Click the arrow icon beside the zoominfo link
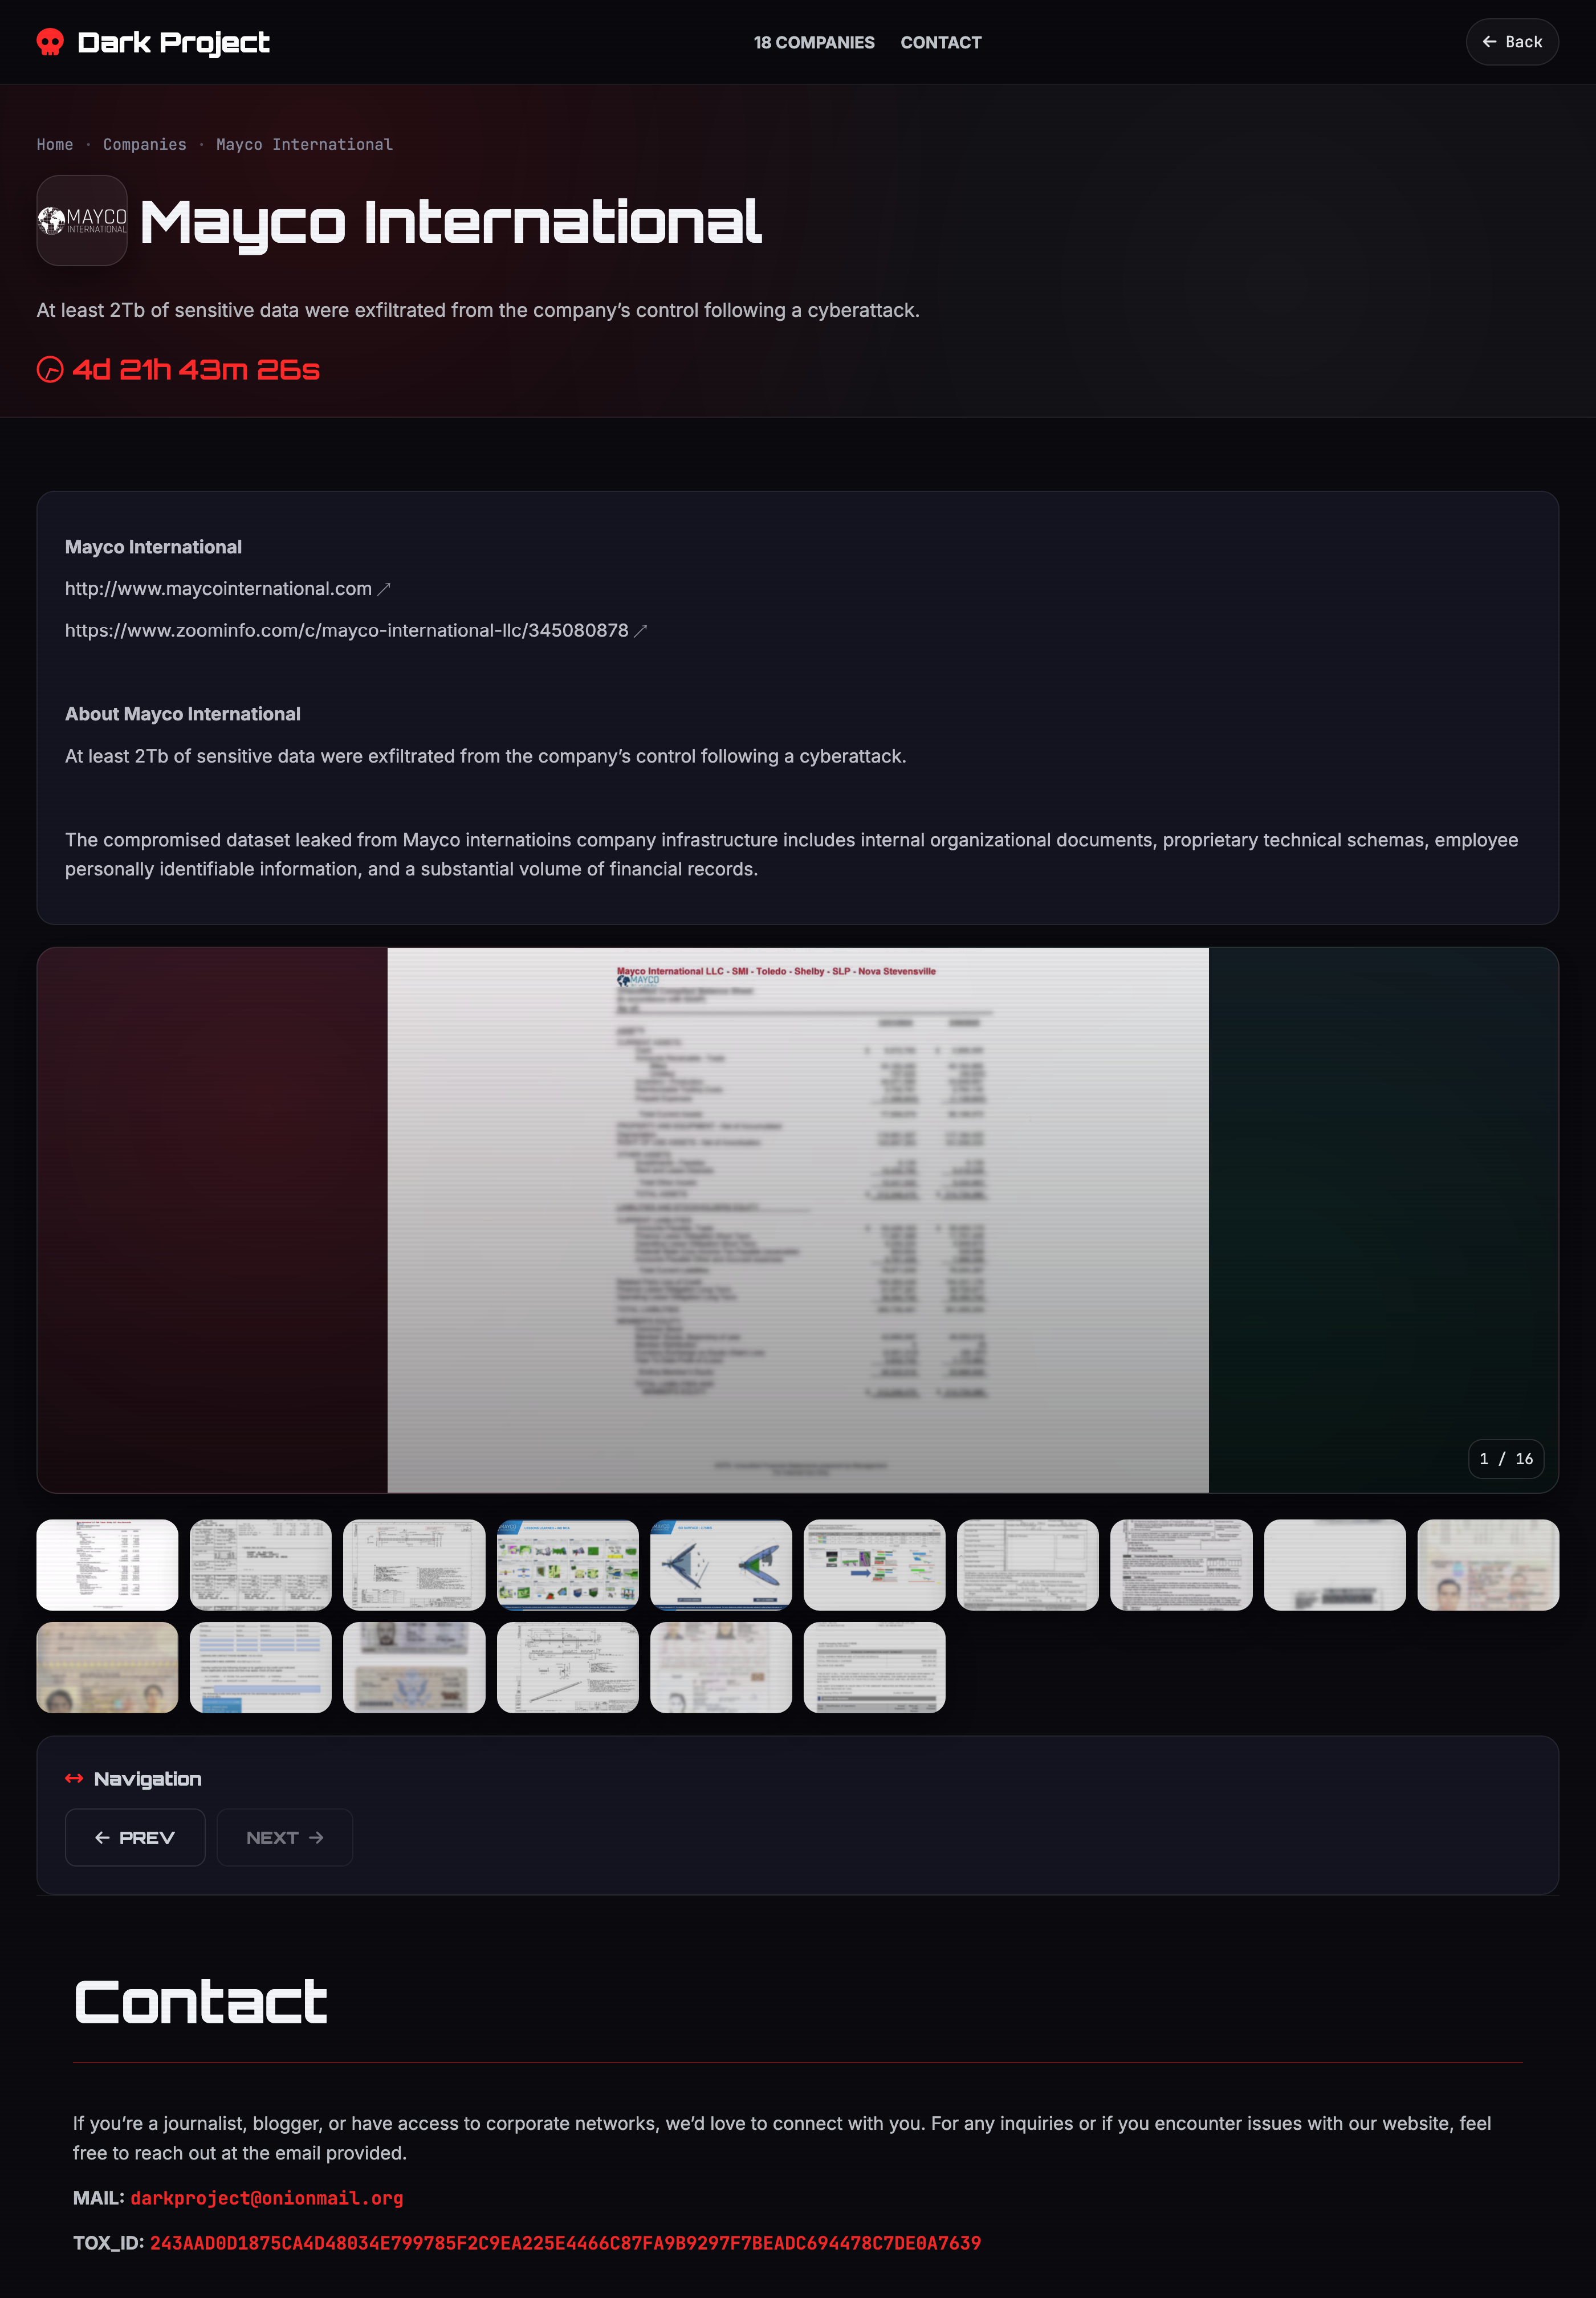 641,631
